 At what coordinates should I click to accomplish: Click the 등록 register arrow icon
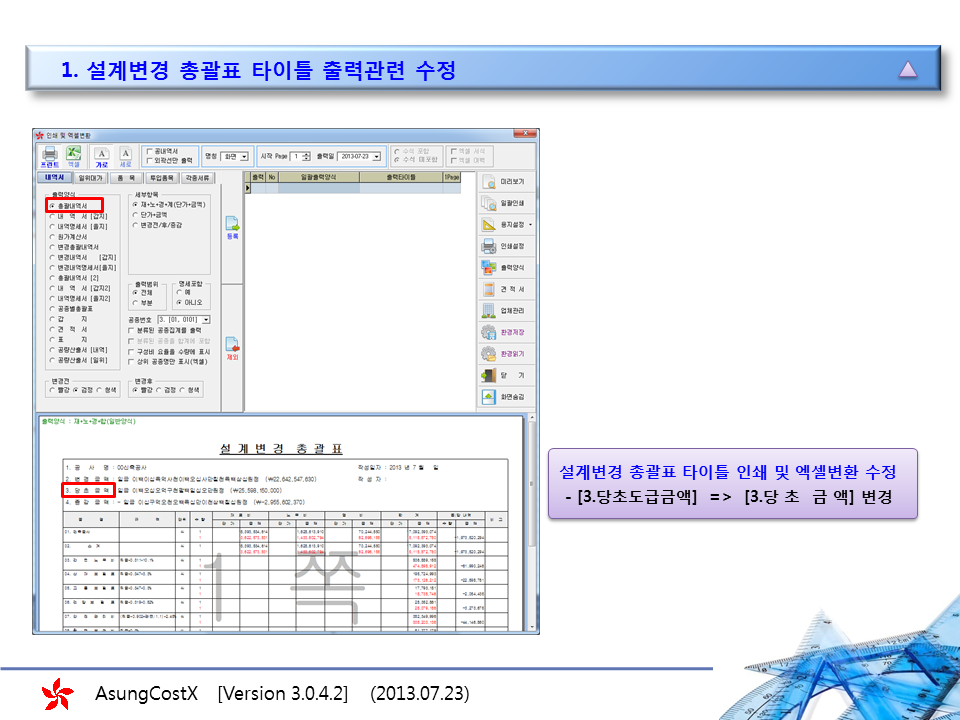pyautogui.click(x=232, y=227)
